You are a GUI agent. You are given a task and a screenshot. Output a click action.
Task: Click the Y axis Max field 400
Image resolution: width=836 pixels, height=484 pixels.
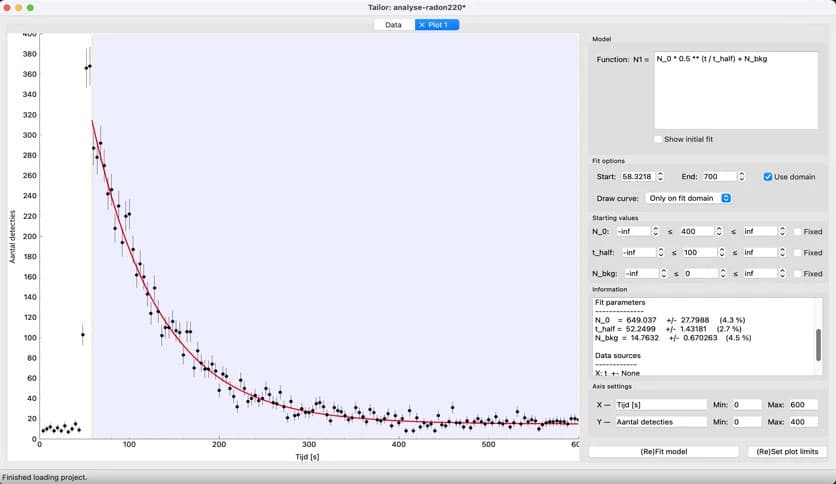(803, 422)
